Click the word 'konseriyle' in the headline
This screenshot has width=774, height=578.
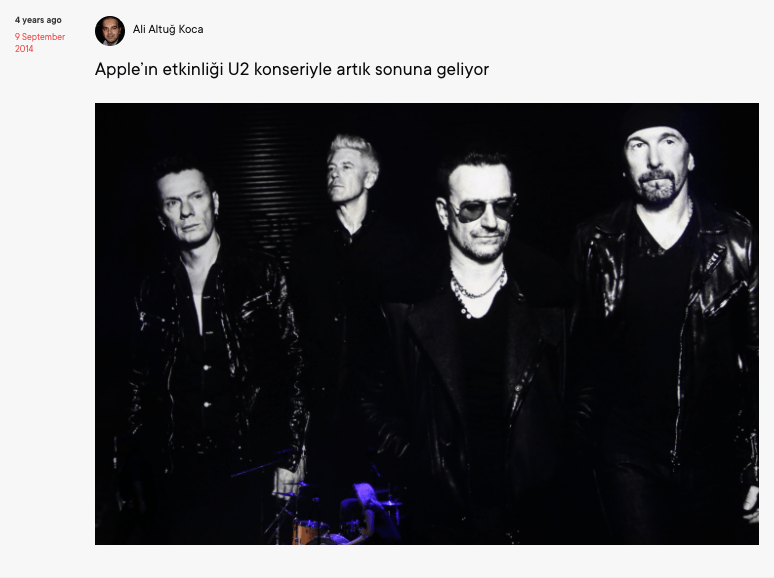click(293, 70)
